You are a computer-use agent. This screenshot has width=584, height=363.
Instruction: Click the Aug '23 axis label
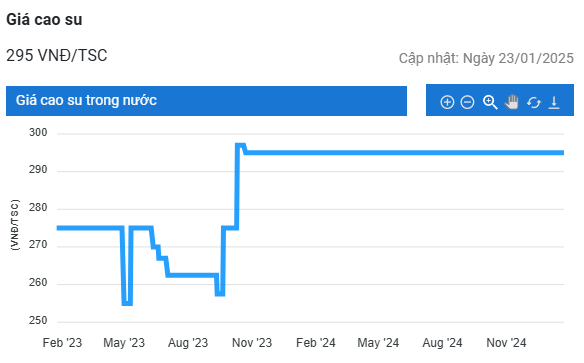188,343
